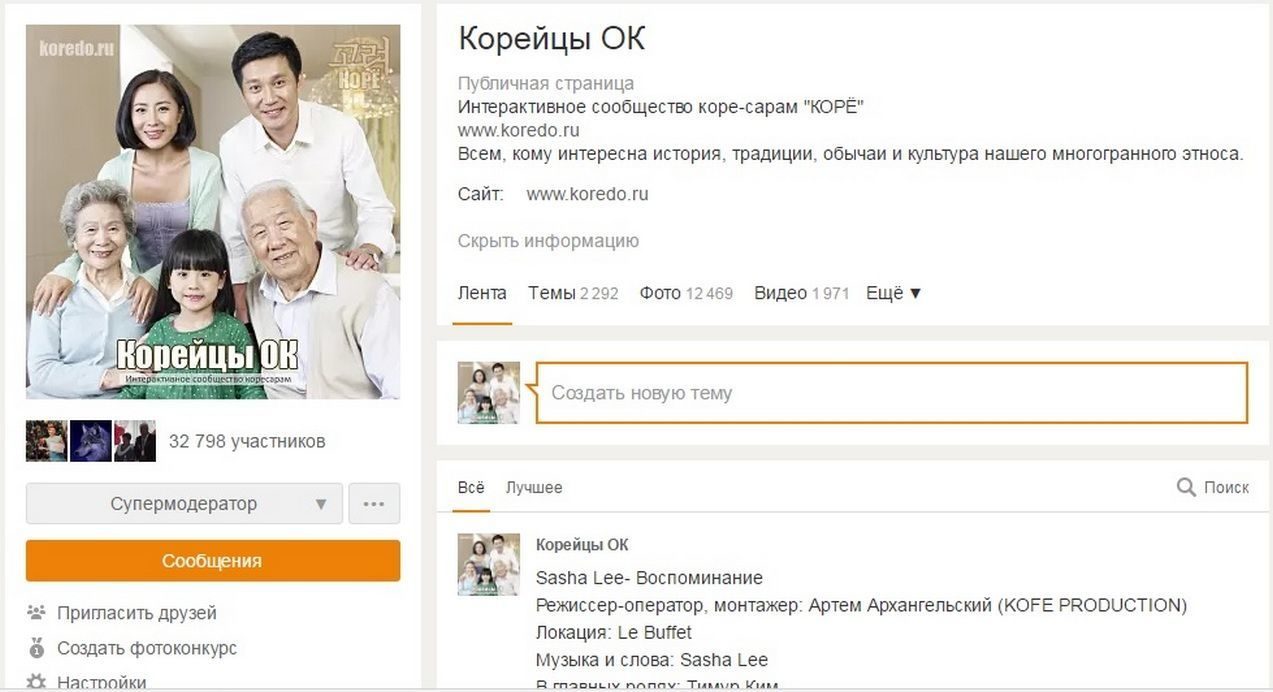Viewport: 1273px width, 692px height.
Task: Open the www.koredo.ru site link
Action: point(587,194)
